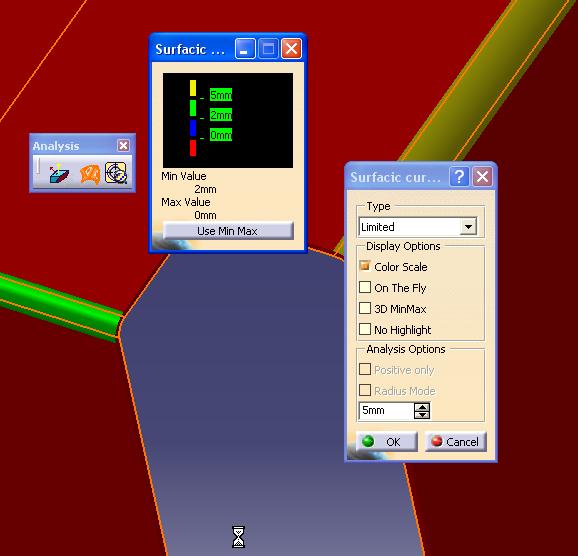Select the axis system icon in Analysis toolbar
Viewport: 578px width, 556px height.
(x=59, y=173)
